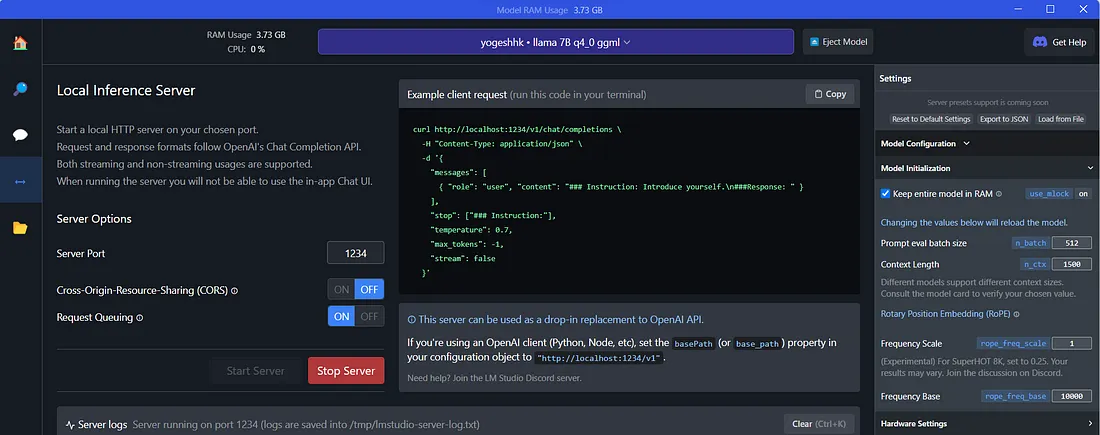Click the "temperature": 0.7 line
The height and width of the screenshot is (435, 1100).
(x=471, y=229)
